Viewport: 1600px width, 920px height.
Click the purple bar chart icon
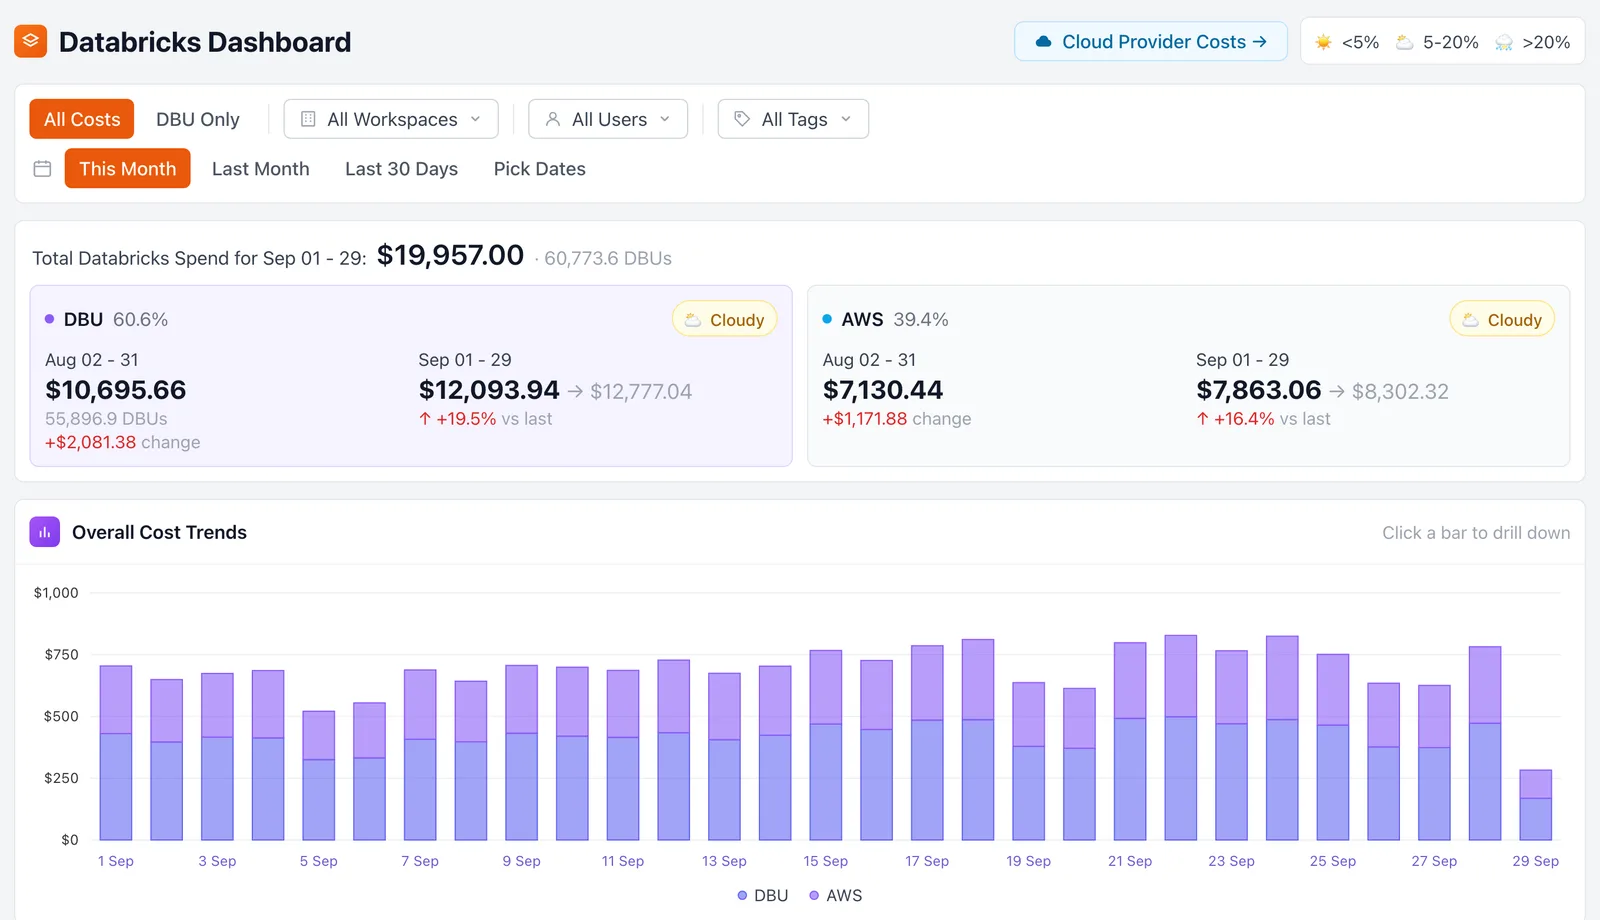point(45,532)
